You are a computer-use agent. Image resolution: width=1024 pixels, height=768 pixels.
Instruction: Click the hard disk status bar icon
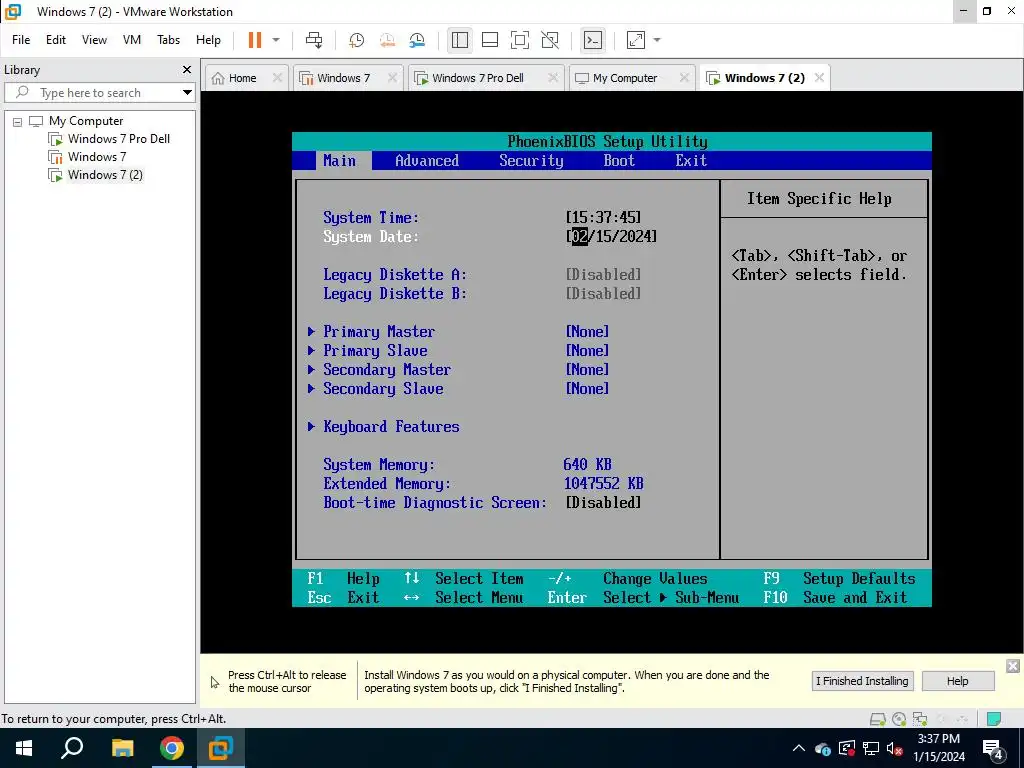[x=878, y=719]
